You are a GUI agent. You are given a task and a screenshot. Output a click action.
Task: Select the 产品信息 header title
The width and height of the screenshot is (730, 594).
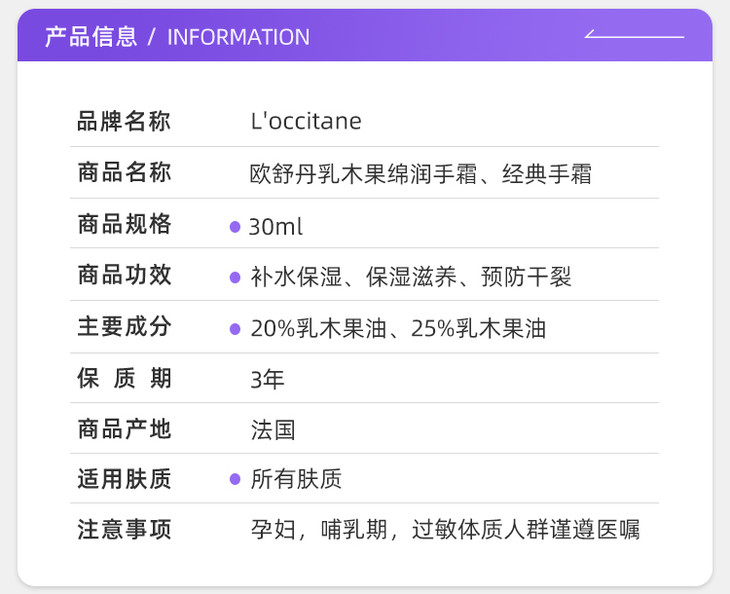point(91,37)
